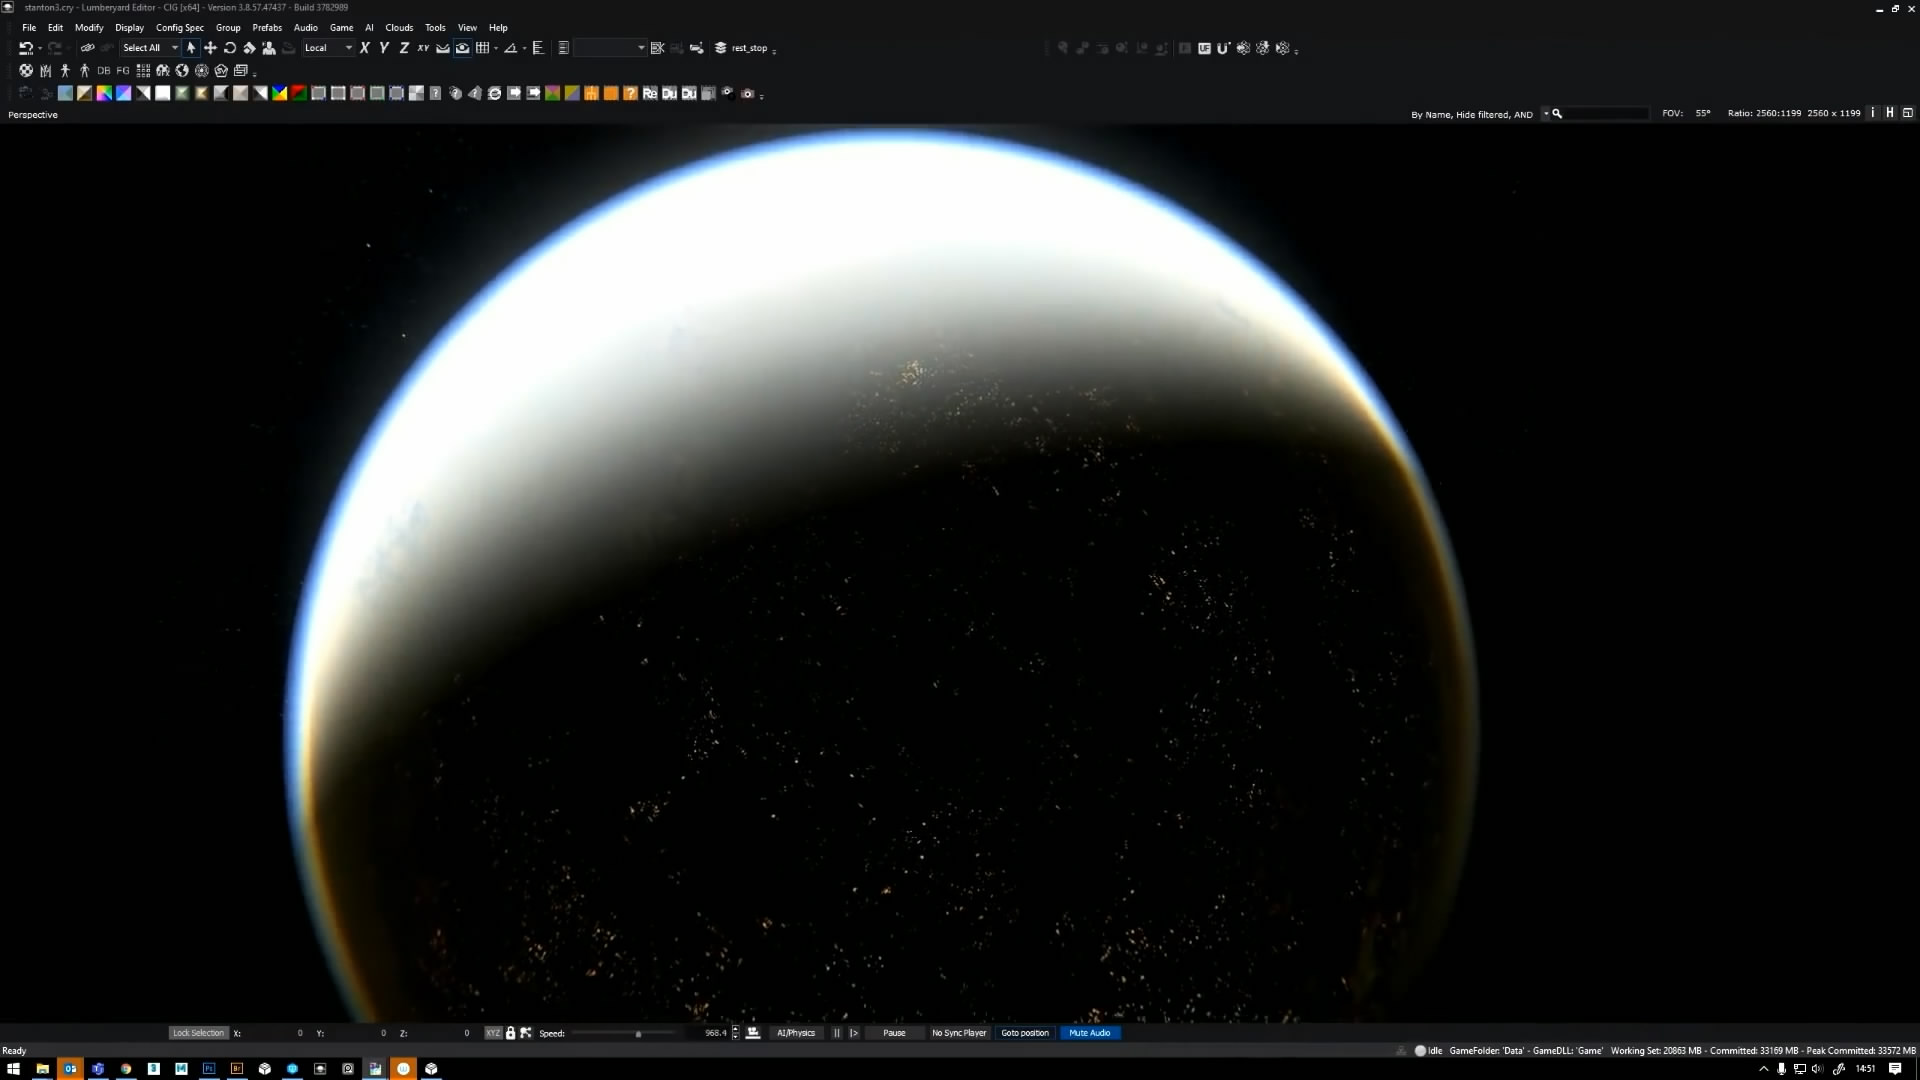Select the Move object tool

click(210, 48)
